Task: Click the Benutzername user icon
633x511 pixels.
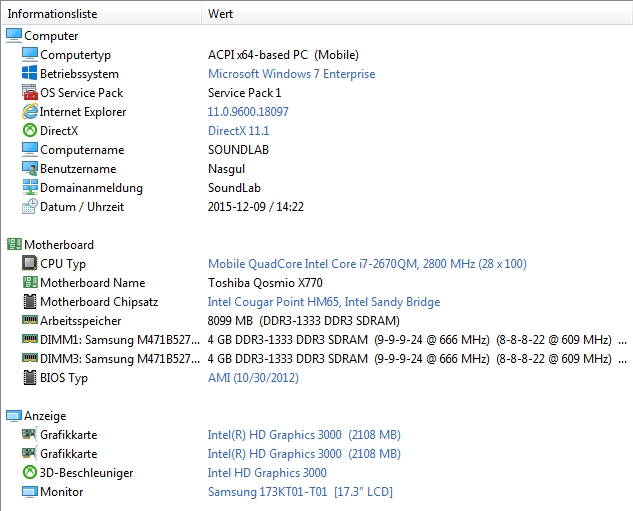Action: 30,168
